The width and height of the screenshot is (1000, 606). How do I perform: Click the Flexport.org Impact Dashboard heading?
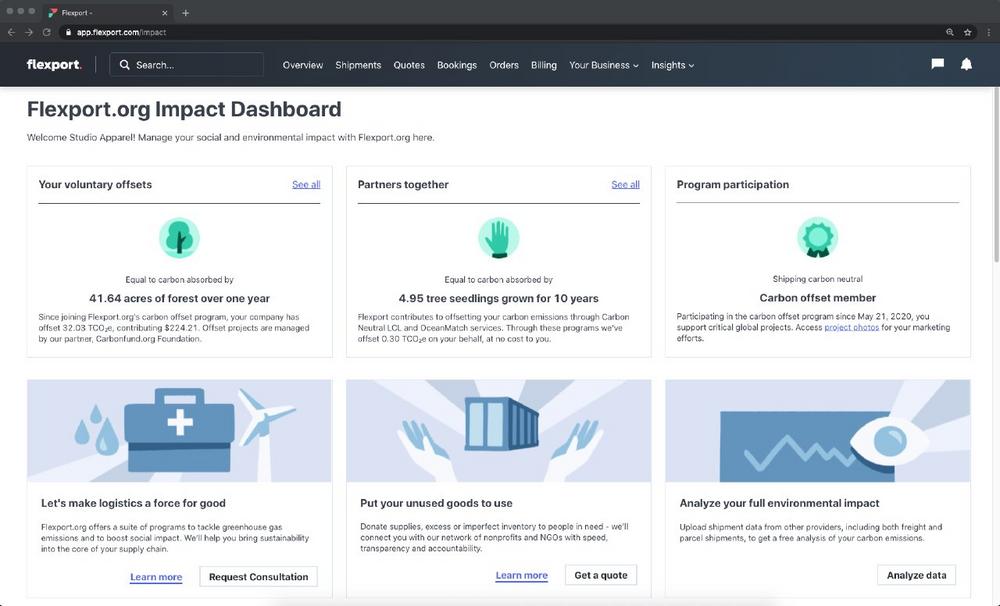[x=184, y=109]
